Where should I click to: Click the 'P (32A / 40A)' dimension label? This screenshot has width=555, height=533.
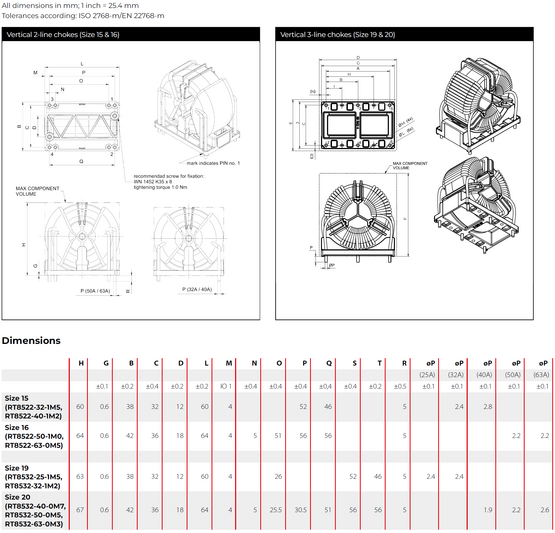pos(197,290)
